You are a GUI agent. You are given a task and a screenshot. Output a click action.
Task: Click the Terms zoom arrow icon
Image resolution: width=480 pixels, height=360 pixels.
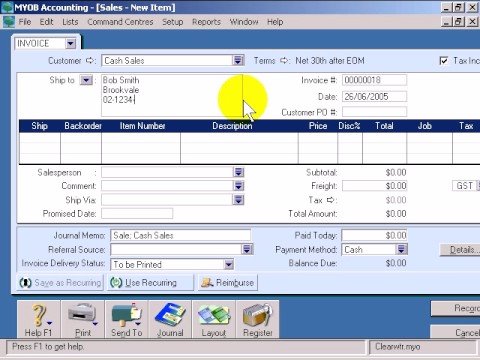coord(284,60)
